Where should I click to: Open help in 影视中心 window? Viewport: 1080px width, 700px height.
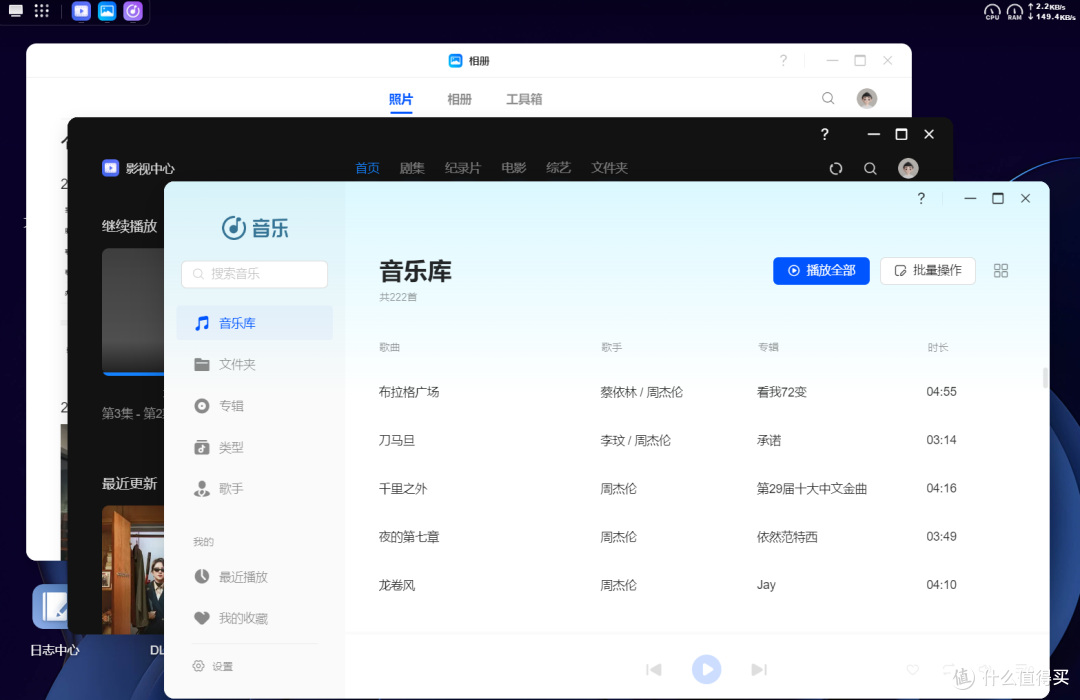click(x=824, y=134)
